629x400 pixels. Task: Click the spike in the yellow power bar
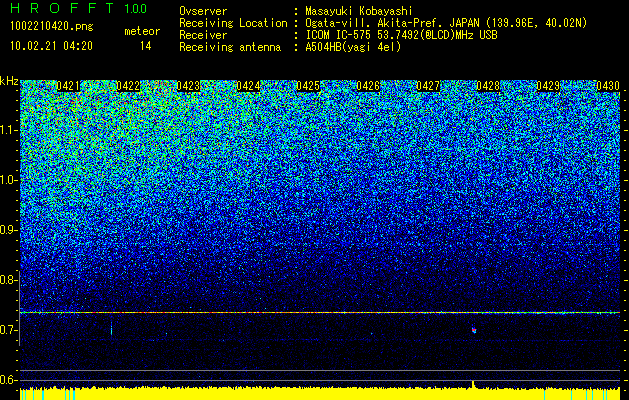[473, 385]
